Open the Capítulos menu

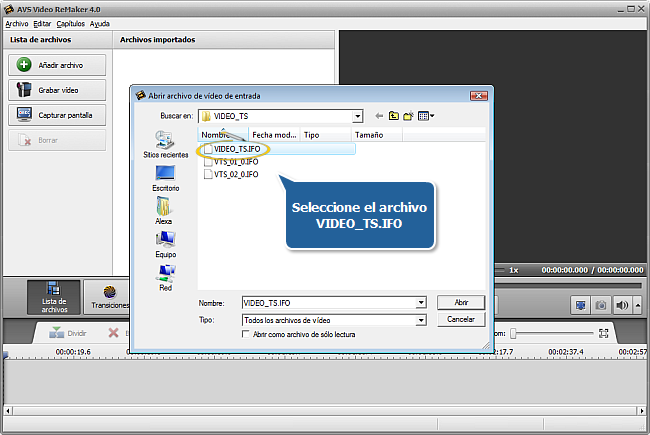coord(70,24)
